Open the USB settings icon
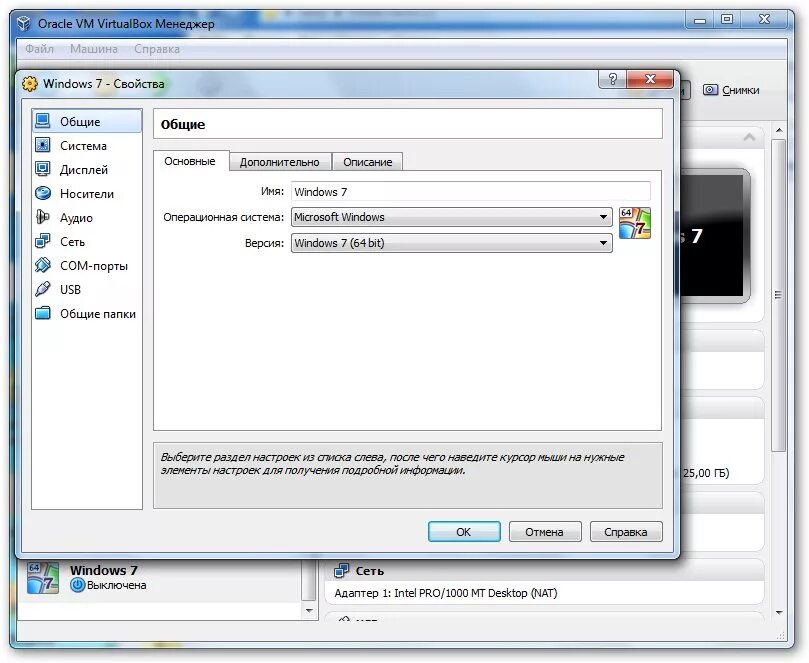The height and width of the screenshot is (663, 809). click(x=43, y=289)
